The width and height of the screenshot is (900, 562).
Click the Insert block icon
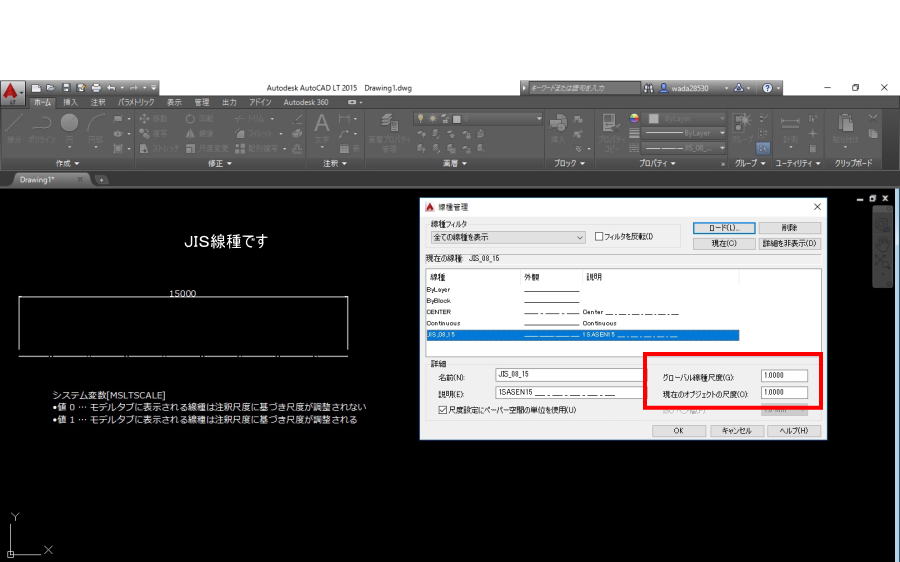(558, 123)
